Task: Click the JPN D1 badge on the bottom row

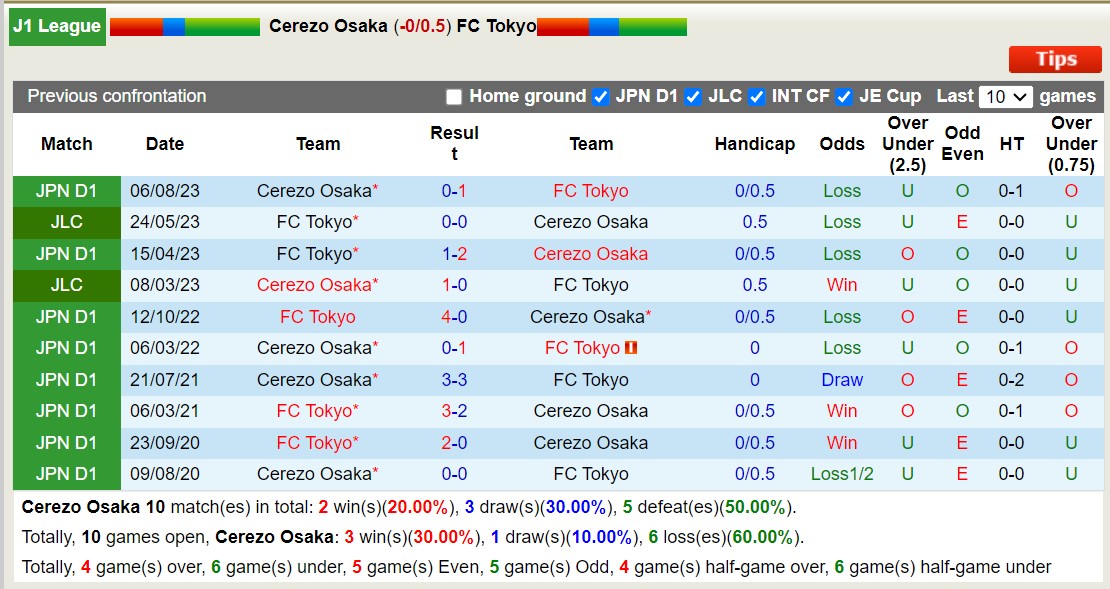Action: (x=66, y=474)
